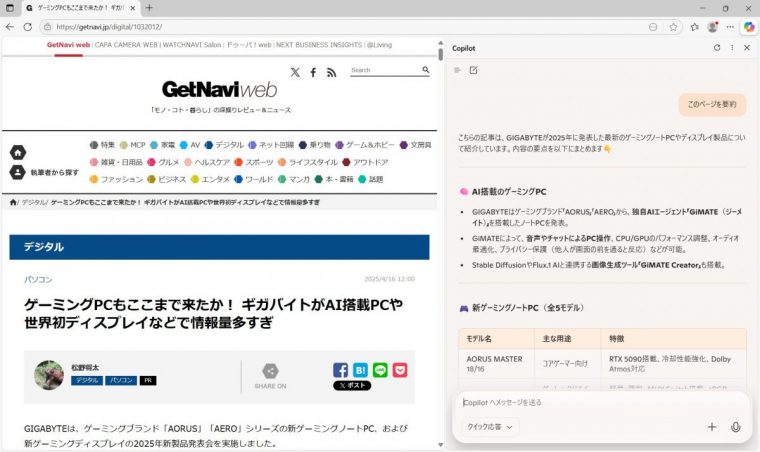This screenshot has width=760, height=452.
Task: Open the ネット回線 category
Action: [271, 145]
